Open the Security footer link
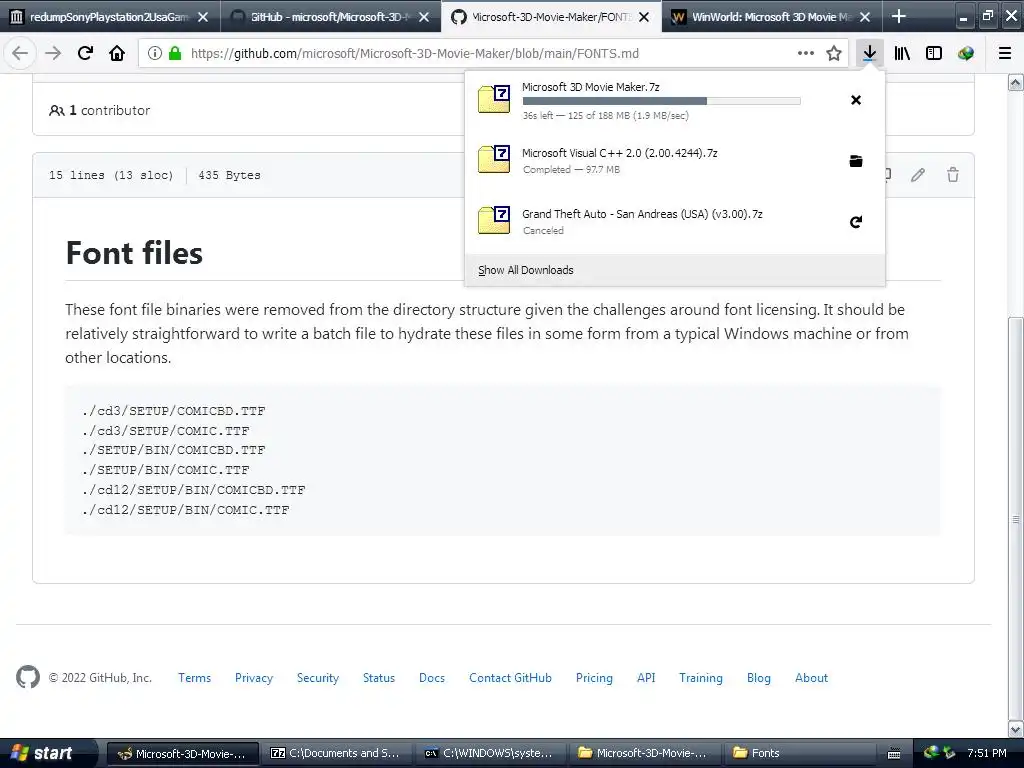1024x768 pixels. pos(318,678)
